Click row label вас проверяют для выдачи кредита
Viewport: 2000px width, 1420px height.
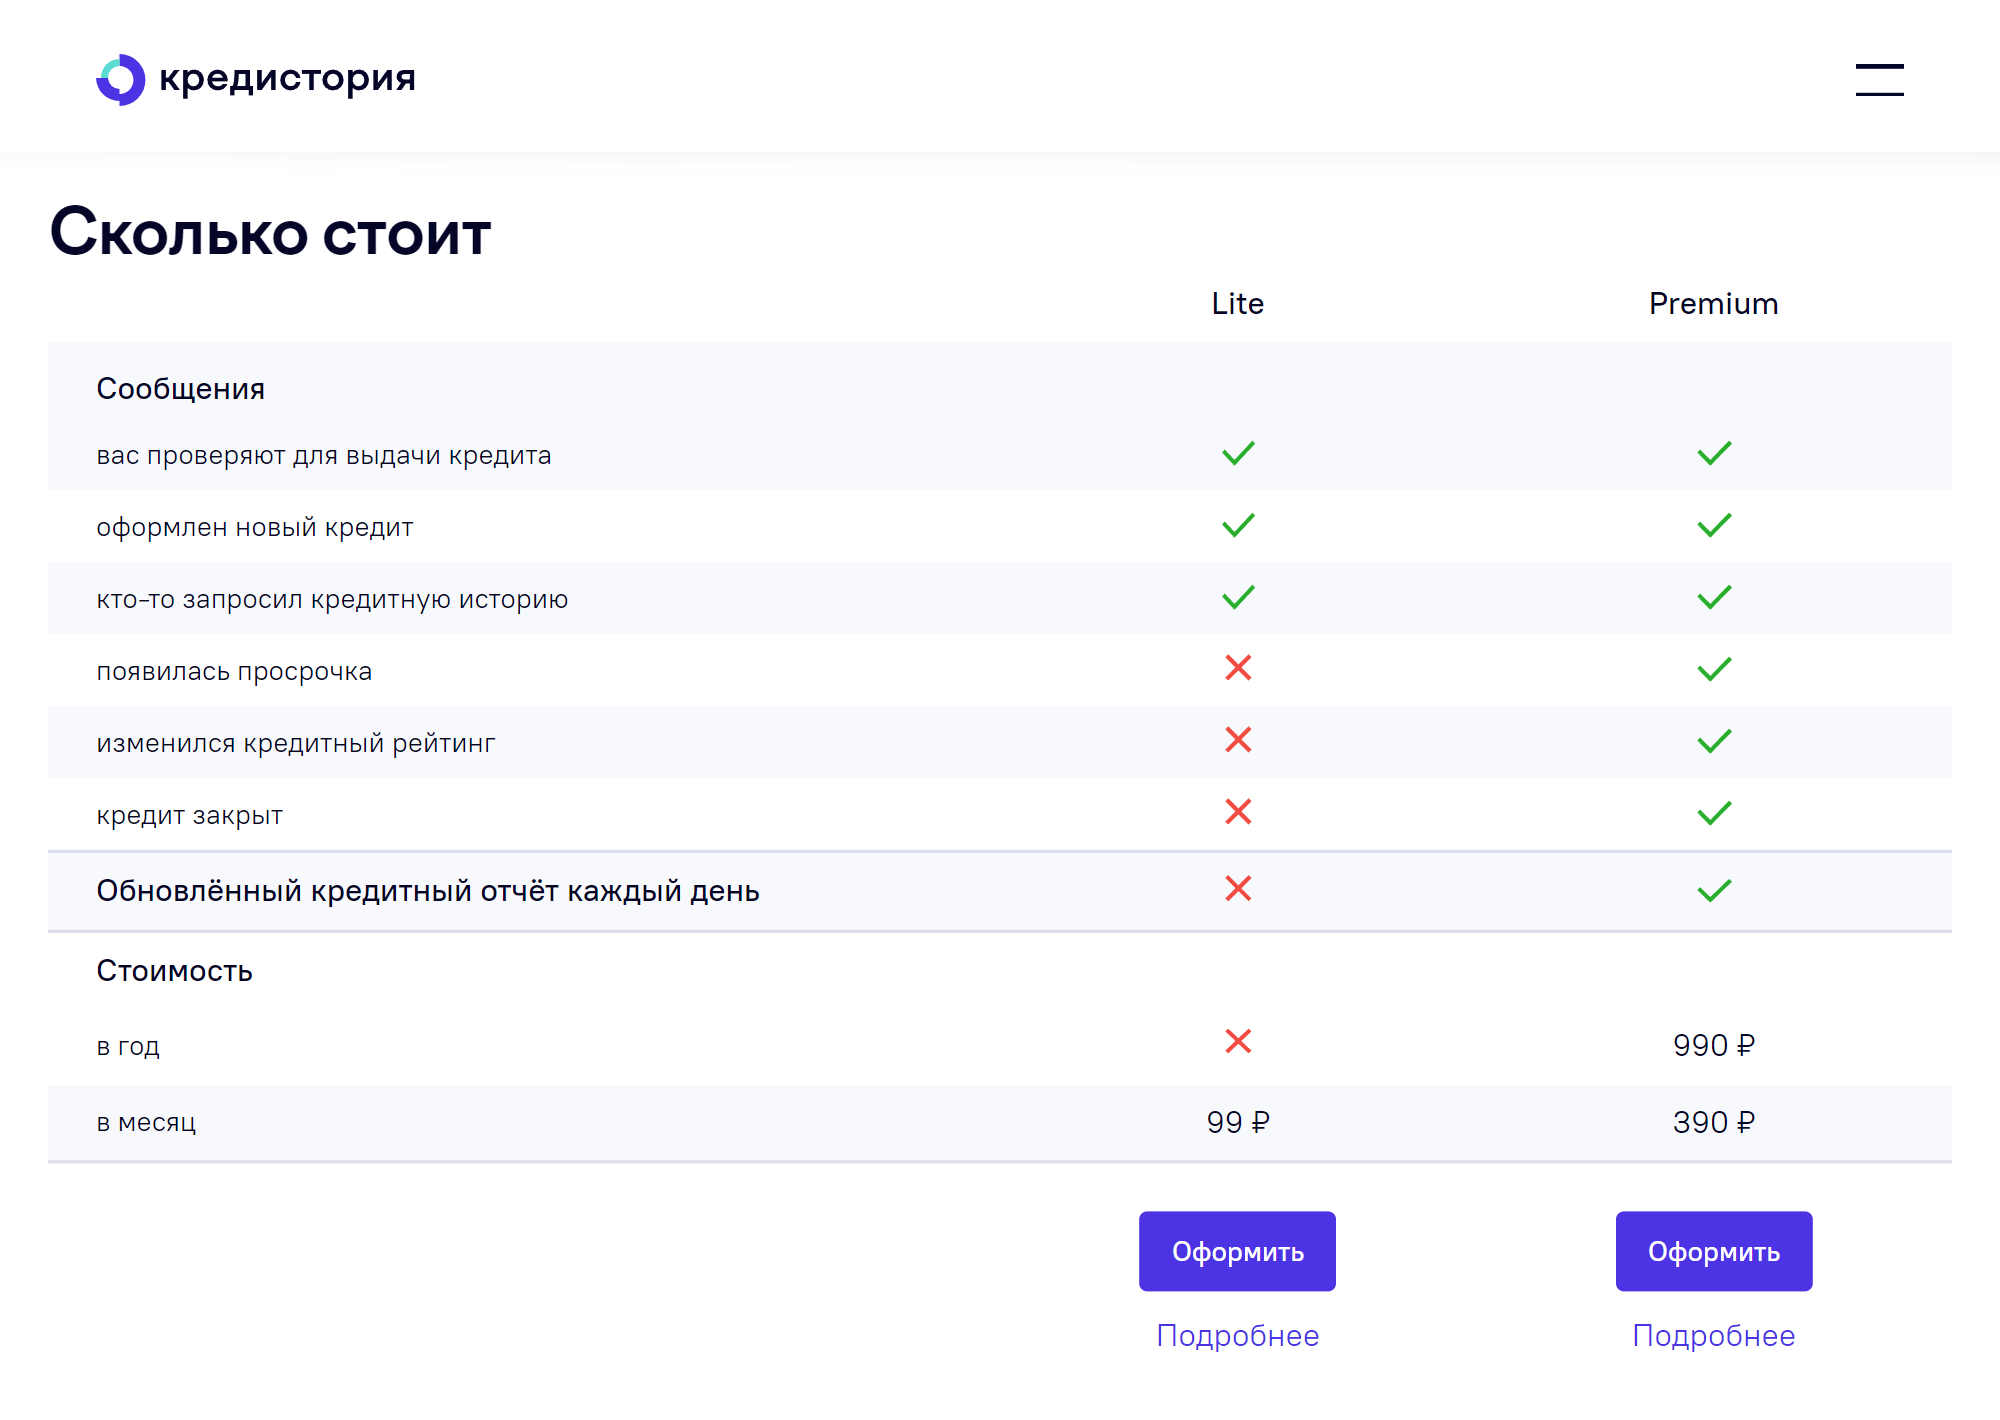pos(324,455)
